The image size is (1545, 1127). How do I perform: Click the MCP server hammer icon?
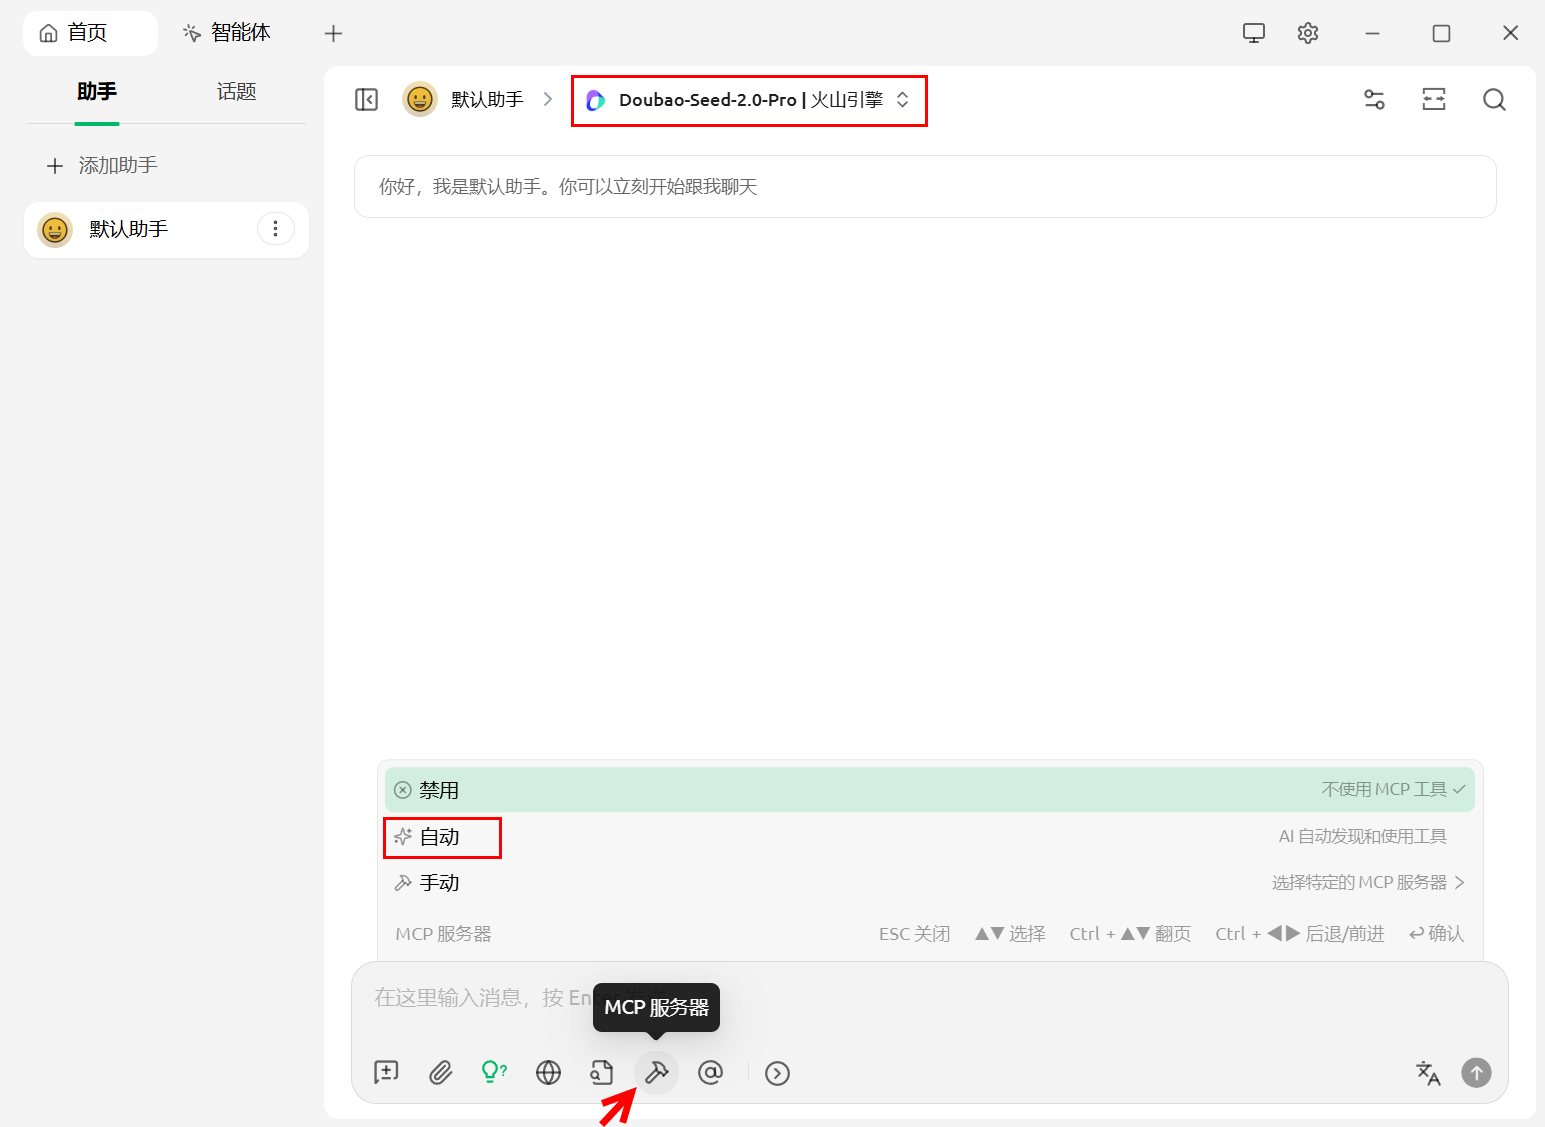tap(656, 1073)
